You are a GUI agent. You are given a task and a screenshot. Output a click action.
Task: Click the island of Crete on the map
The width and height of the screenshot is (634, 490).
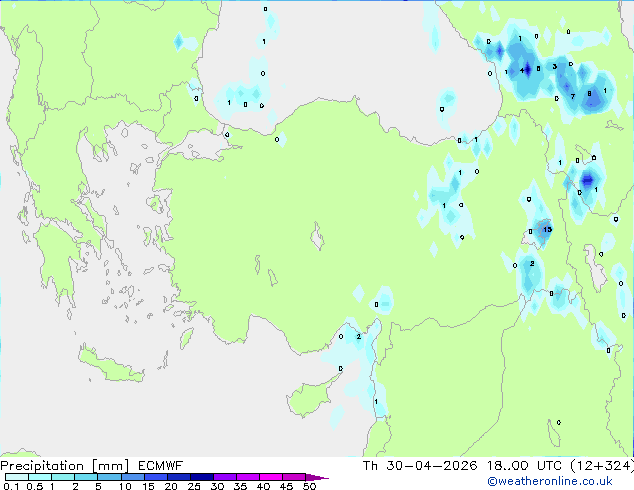[120, 374]
